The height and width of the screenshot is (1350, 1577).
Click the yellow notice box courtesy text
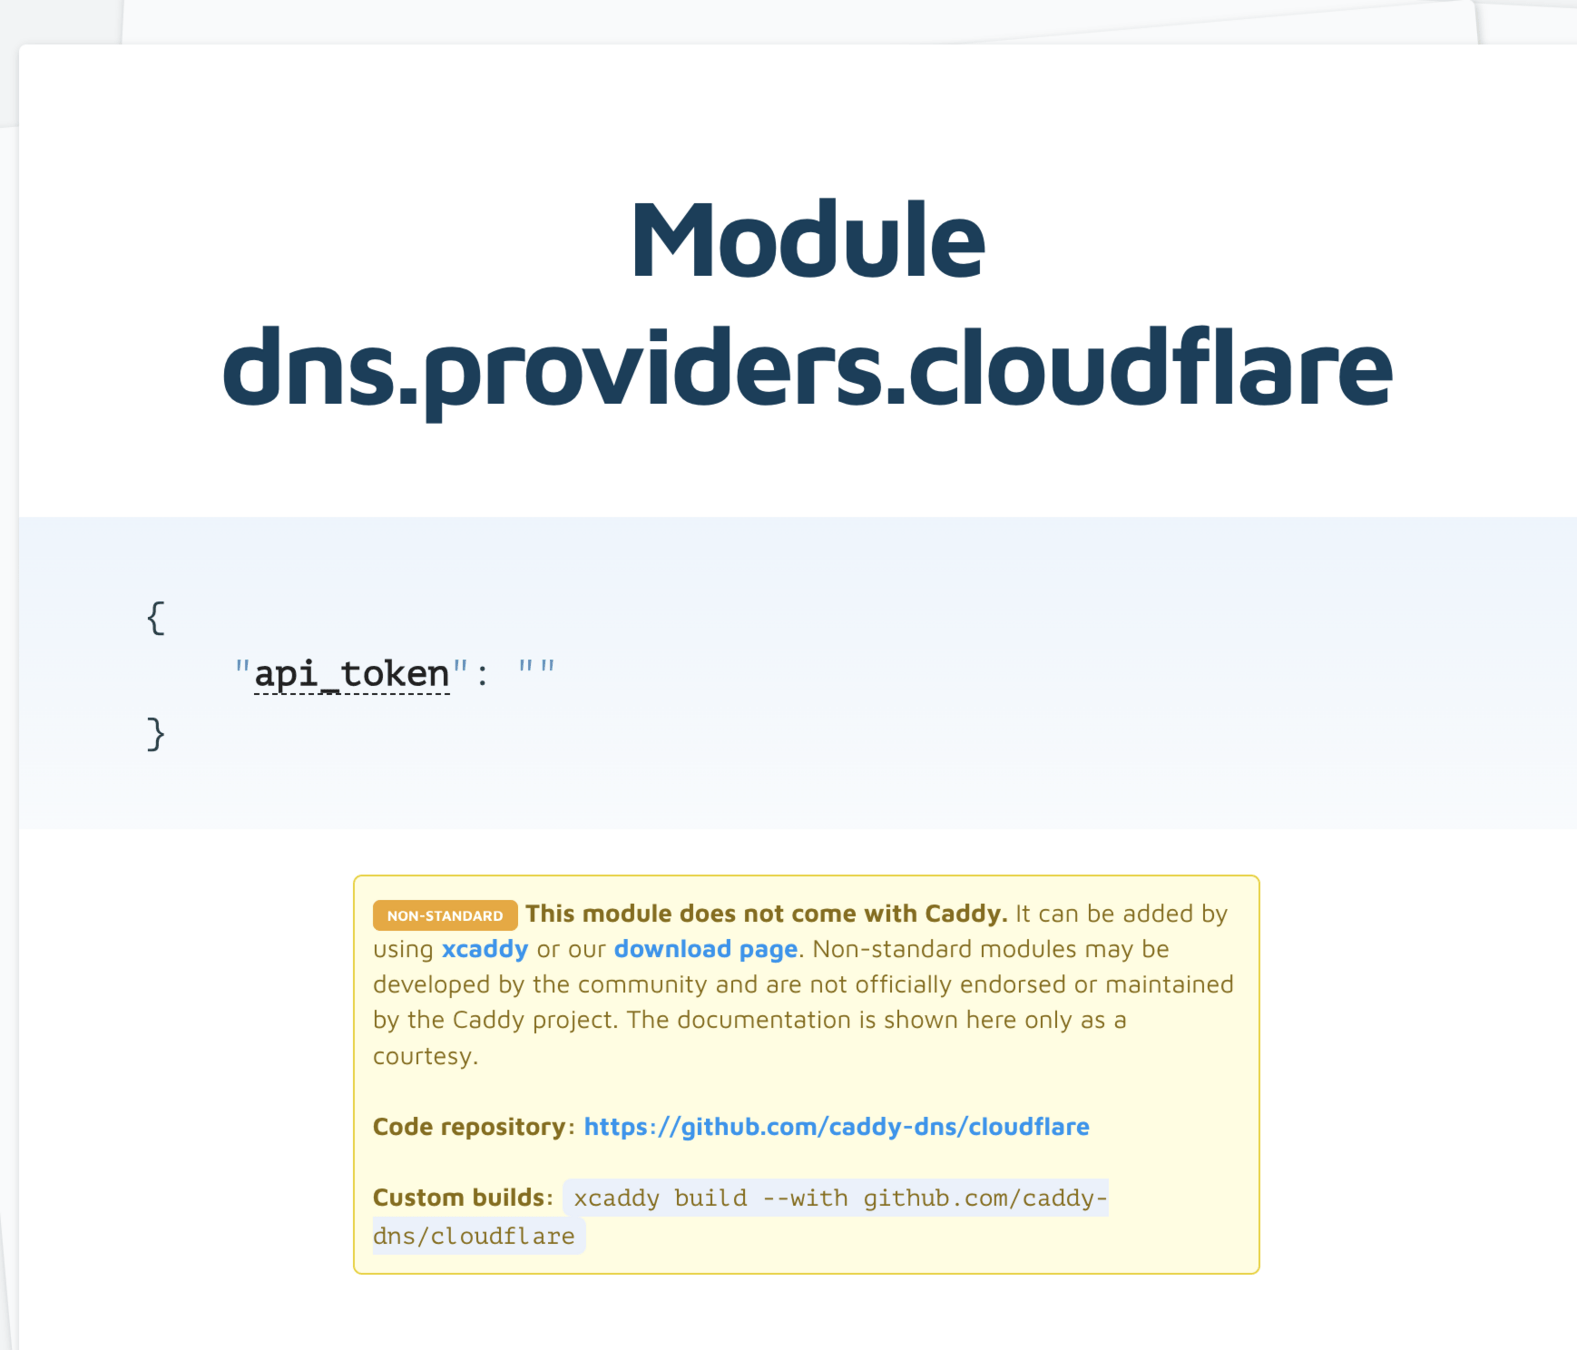pyautogui.click(x=425, y=1055)
